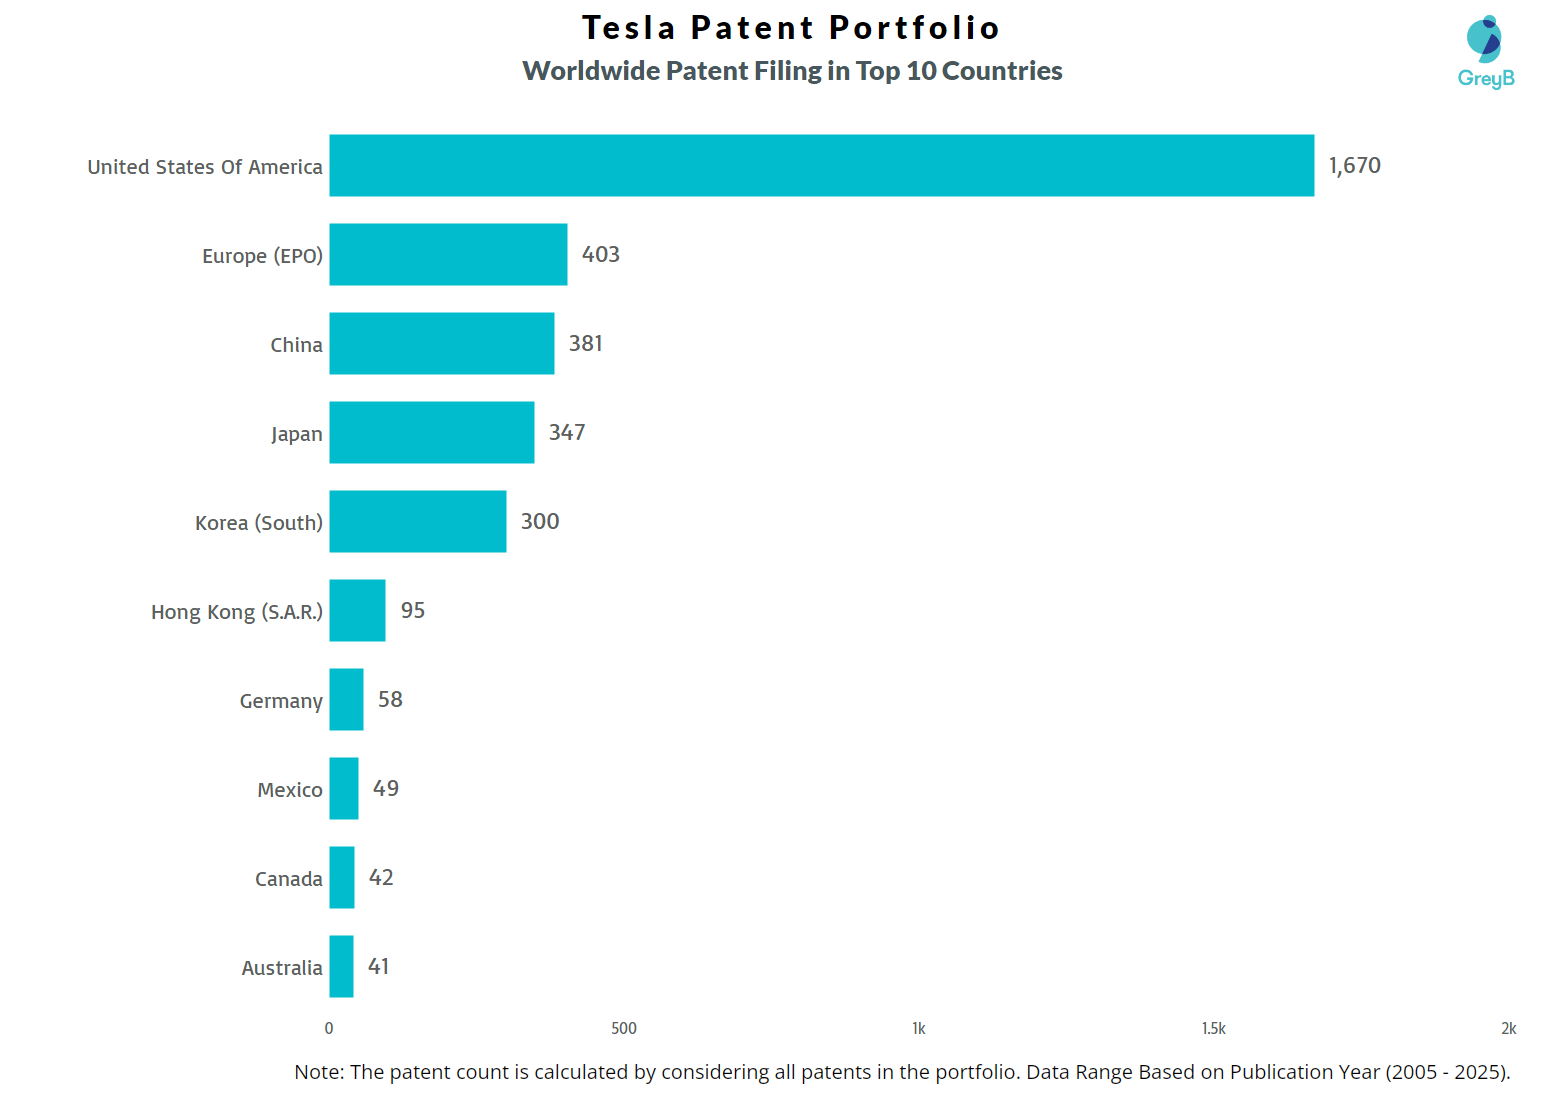Click the Tesla Patent Portfolio title
The height and width of the screenshot is (1100, 1550).
(x=791, y=28)
